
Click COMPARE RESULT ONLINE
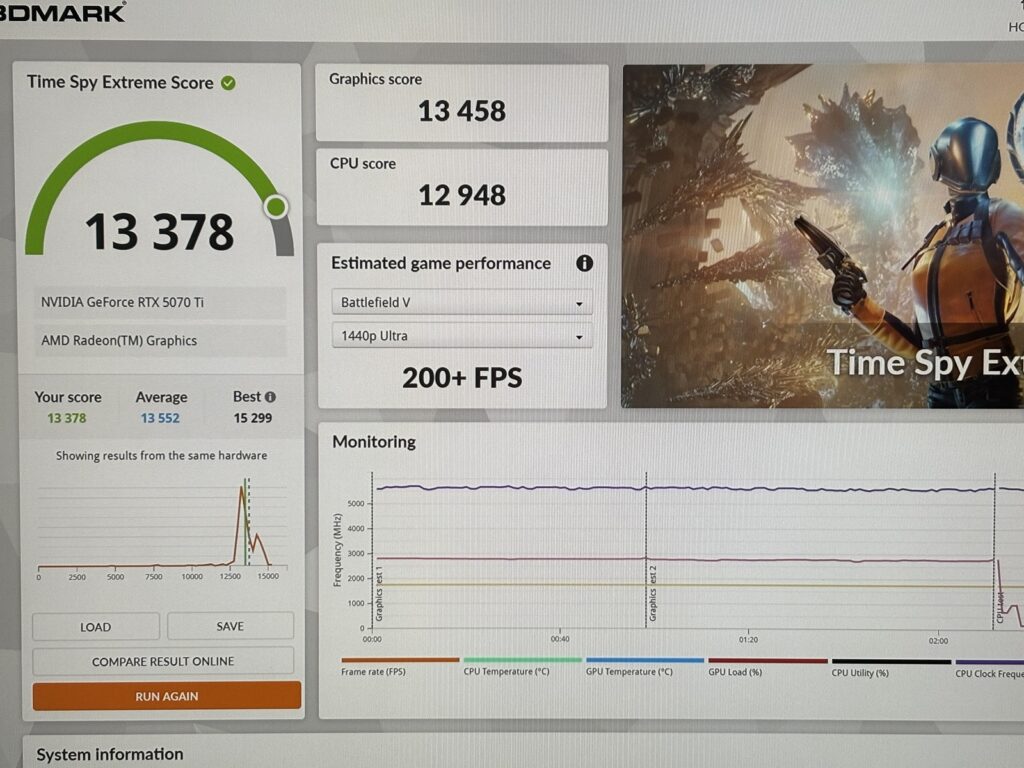163,661
